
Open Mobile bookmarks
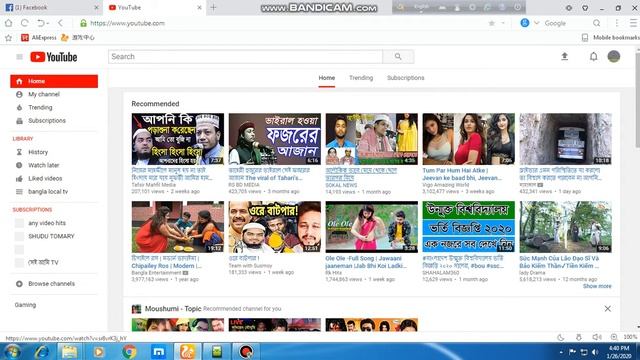tap(611, 38)
